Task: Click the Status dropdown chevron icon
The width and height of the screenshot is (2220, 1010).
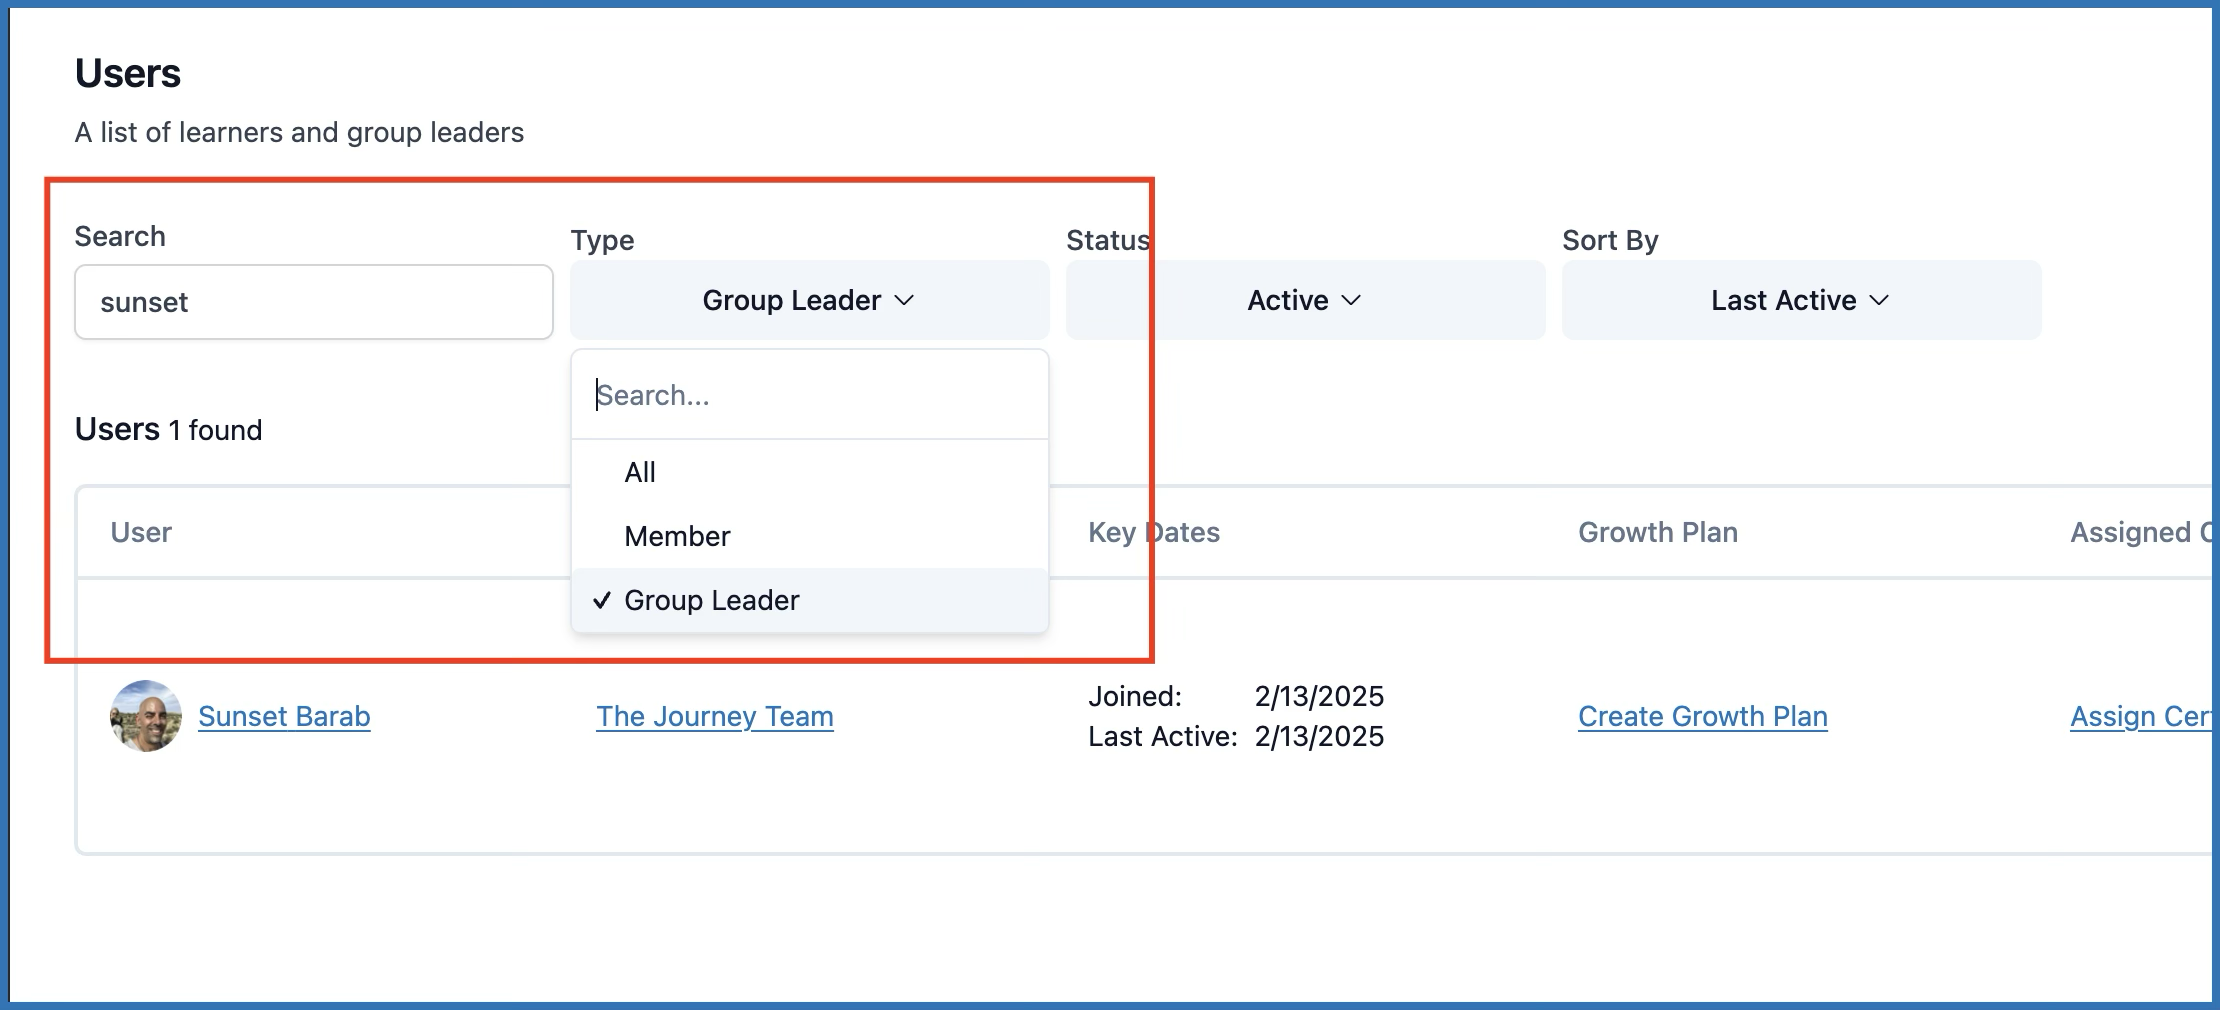Action: click(x=1351, y=300)
